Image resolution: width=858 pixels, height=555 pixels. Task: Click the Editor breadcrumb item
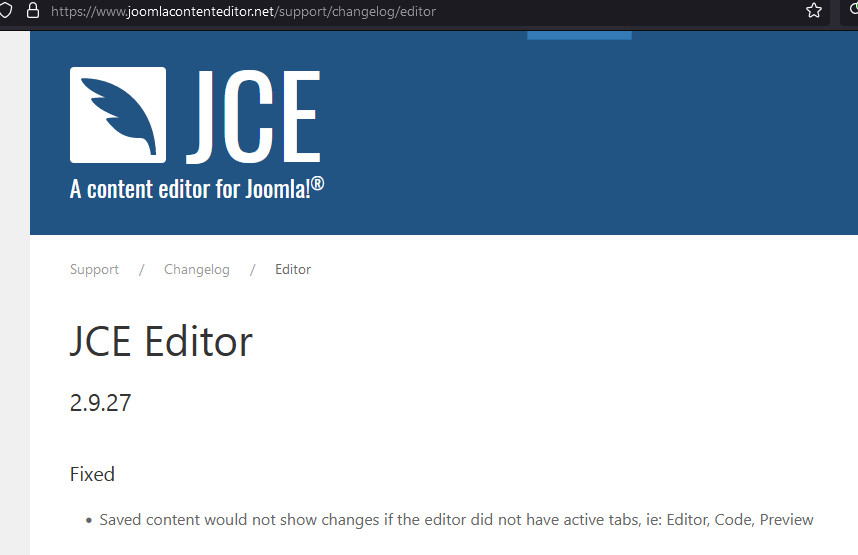293,269
